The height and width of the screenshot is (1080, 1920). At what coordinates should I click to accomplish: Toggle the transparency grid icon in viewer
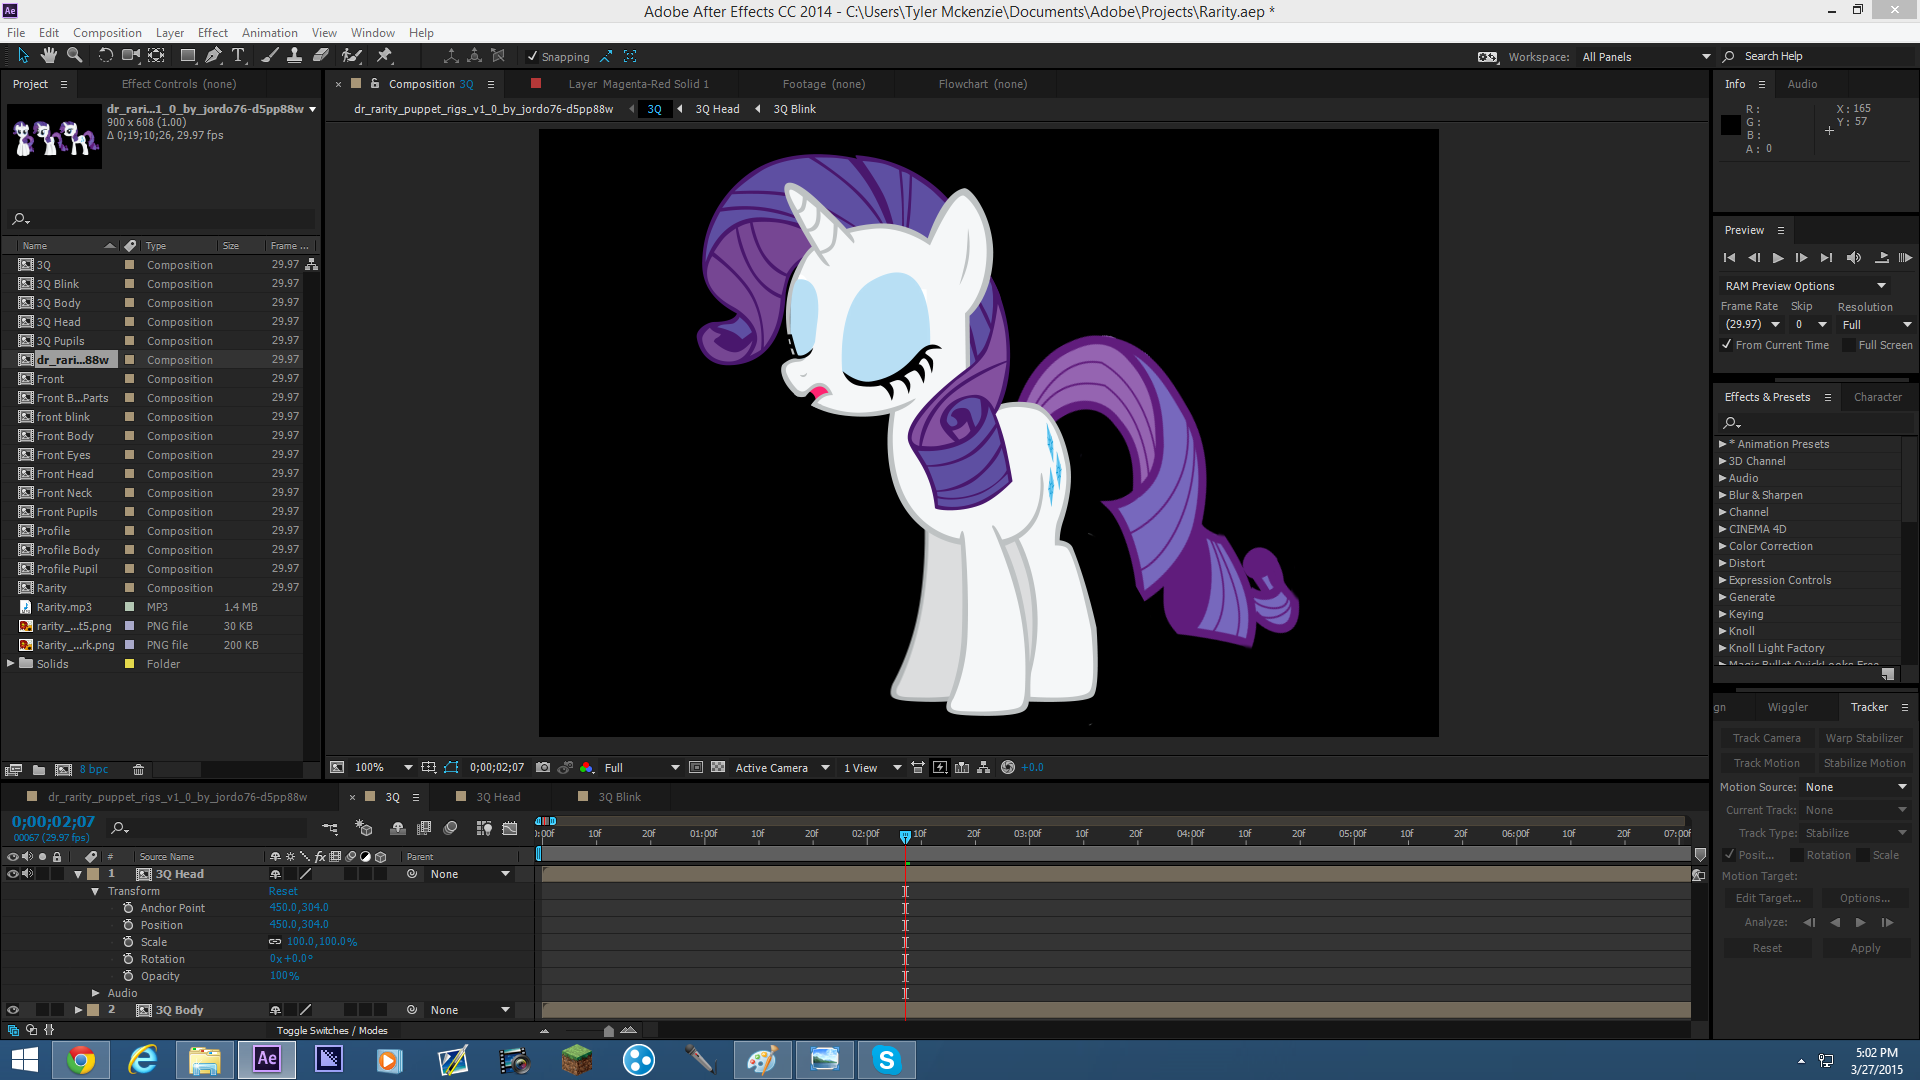click(718, 768)
